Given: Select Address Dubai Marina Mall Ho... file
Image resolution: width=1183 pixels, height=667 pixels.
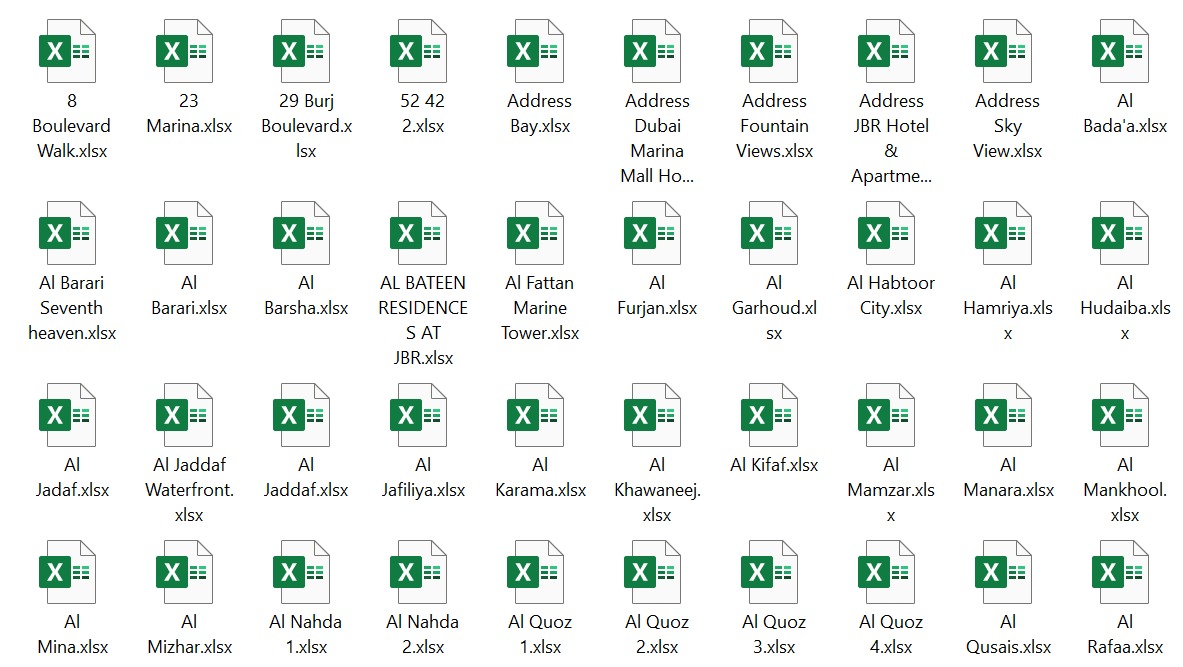Looking at the screenshot, I should tap(655, 48).
